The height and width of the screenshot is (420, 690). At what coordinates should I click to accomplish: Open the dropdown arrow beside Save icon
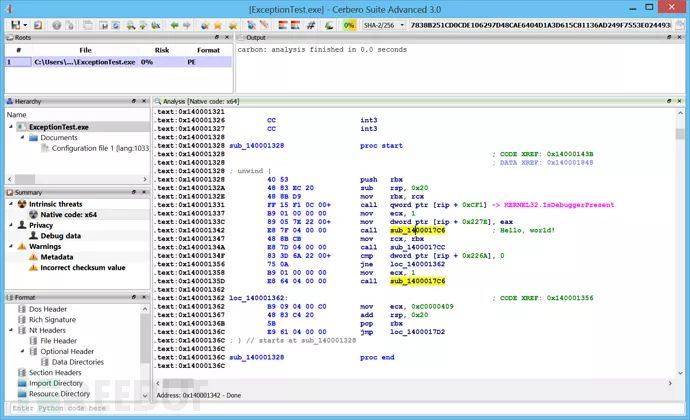[x=27, y=24]
